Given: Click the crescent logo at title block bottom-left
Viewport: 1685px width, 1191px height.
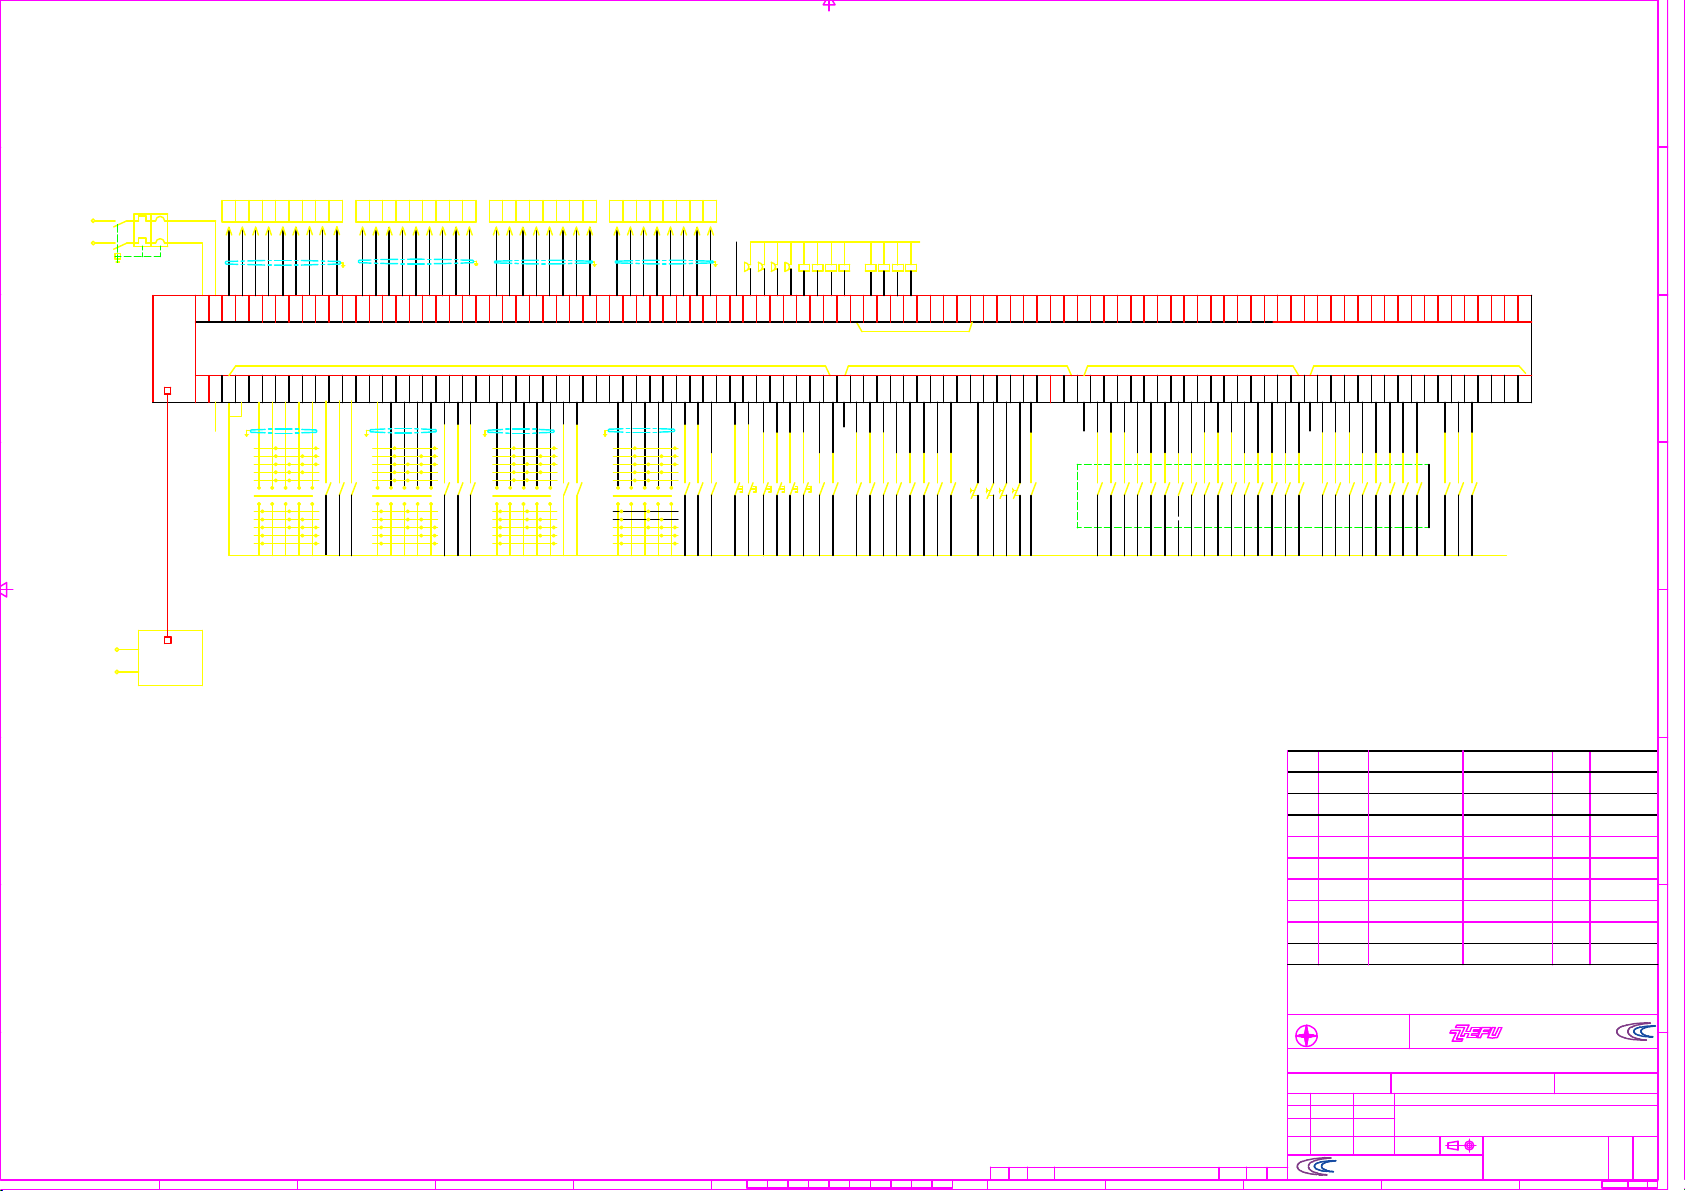Looking at the screenshot, I should 1316,1166.
